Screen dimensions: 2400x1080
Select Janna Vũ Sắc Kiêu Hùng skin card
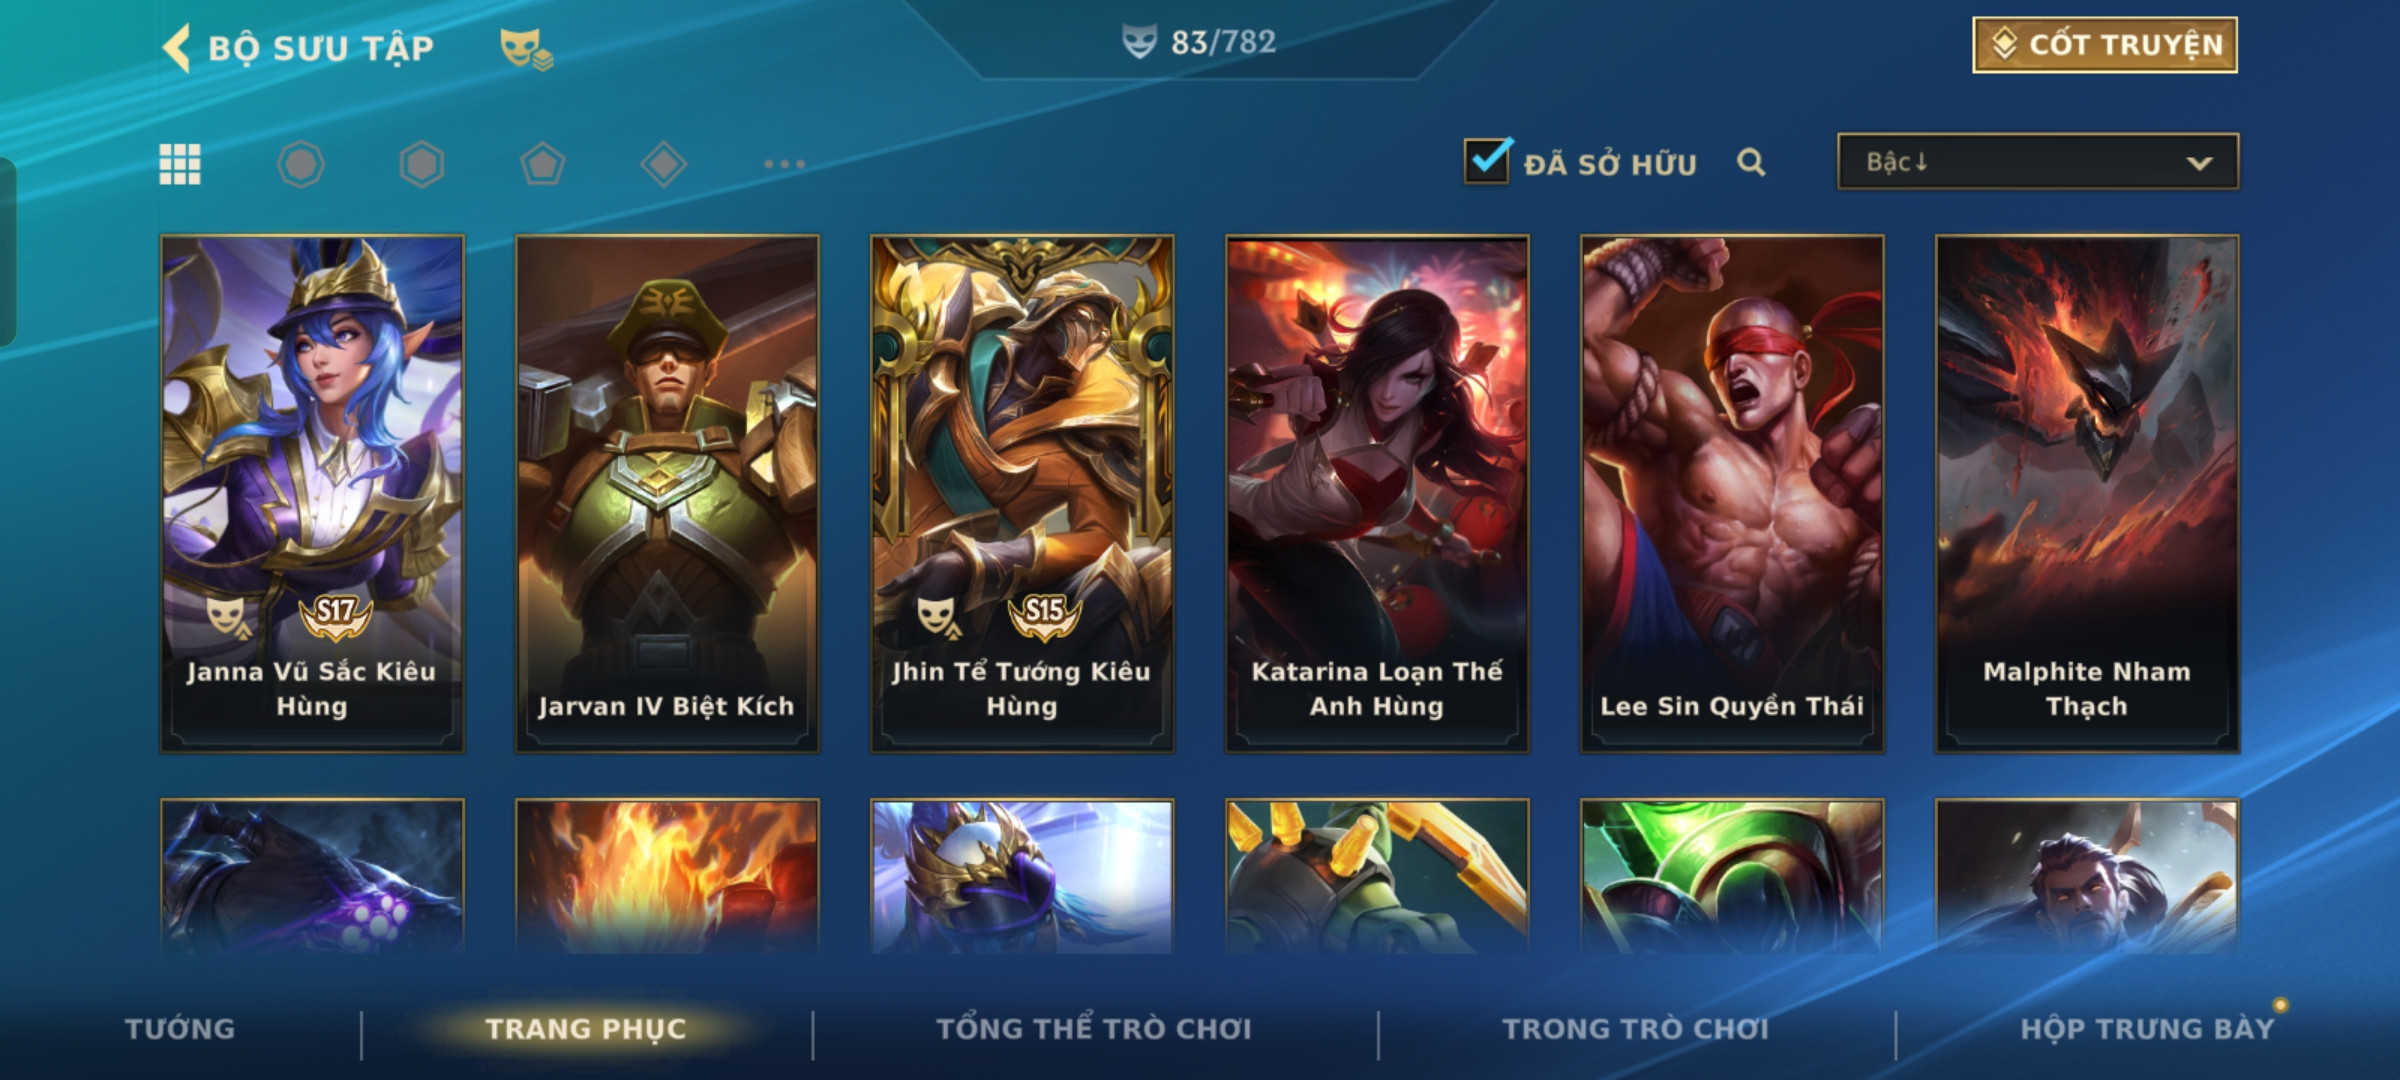coord(312,494)
